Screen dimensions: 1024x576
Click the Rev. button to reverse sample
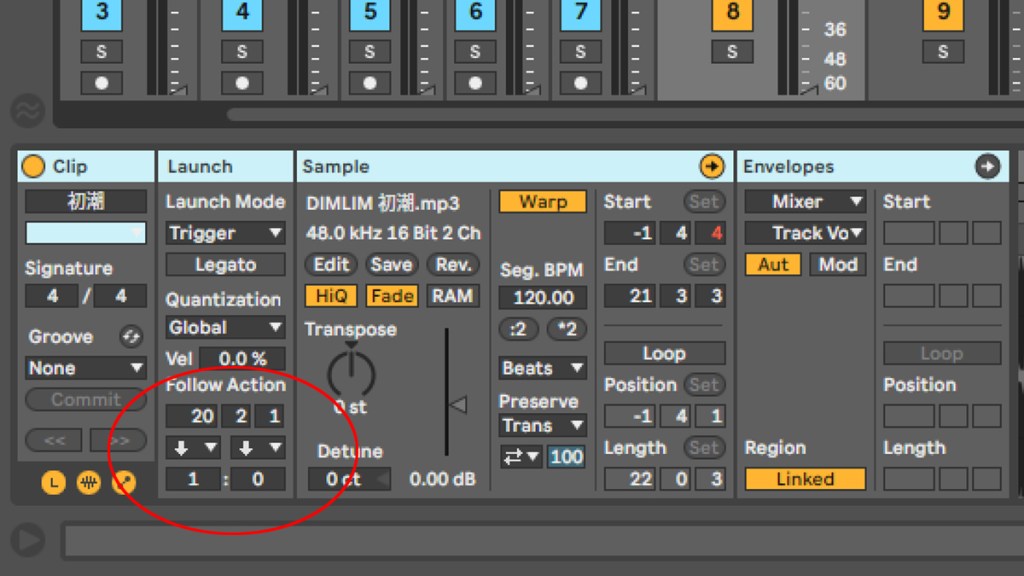pos(452,265)
